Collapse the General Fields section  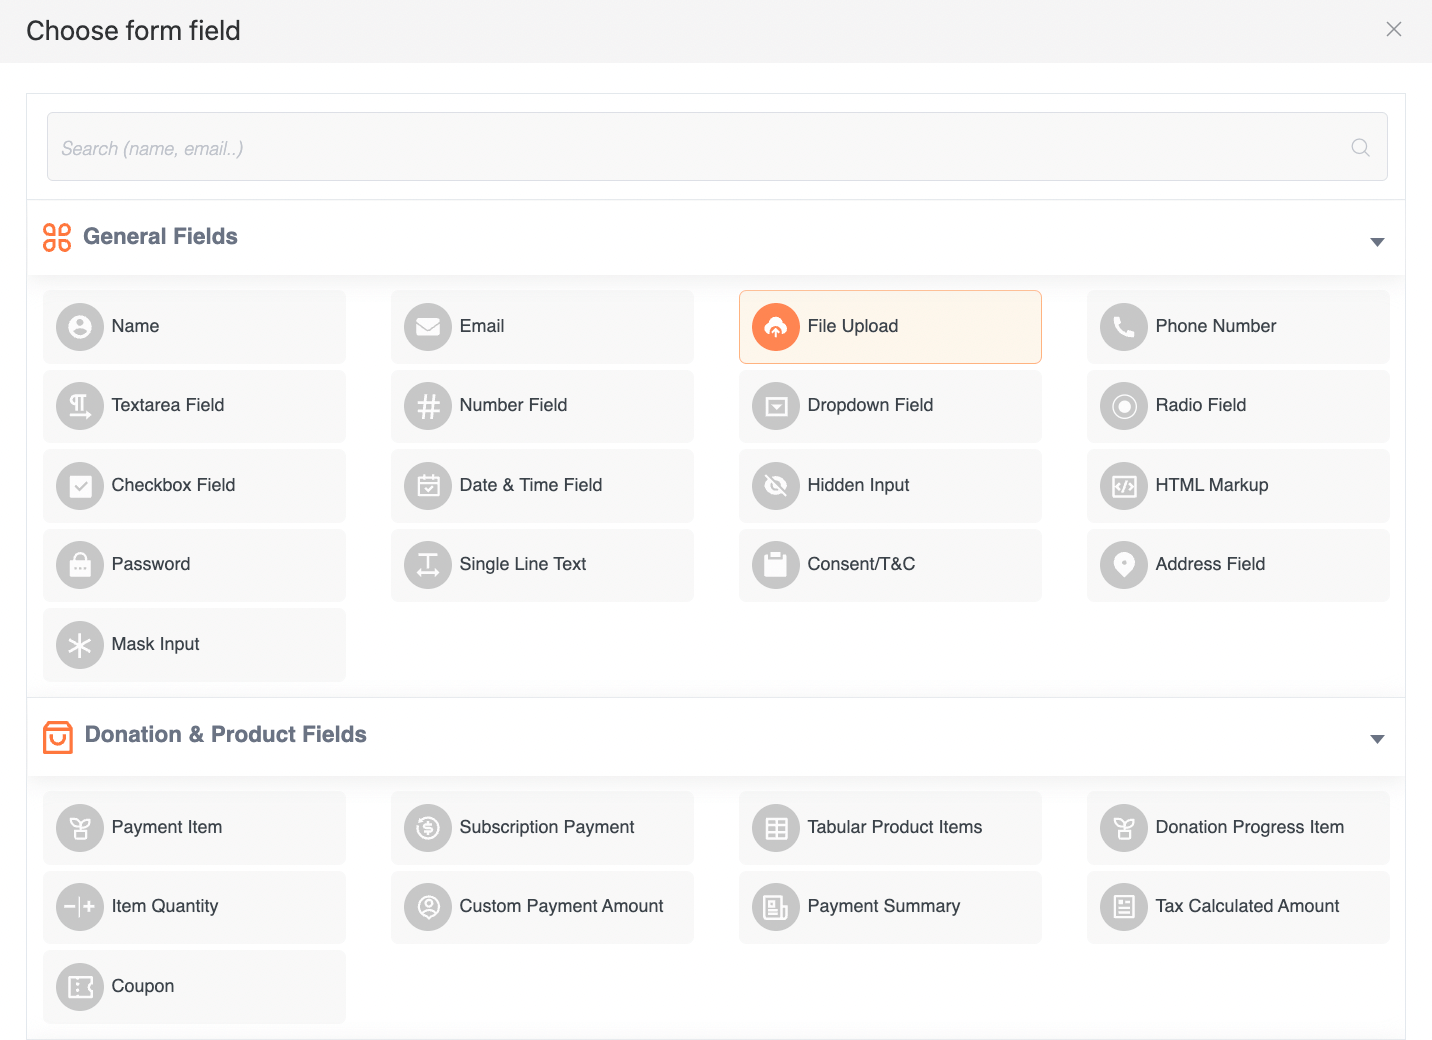pyautogui.click(x=1377, y=241)
